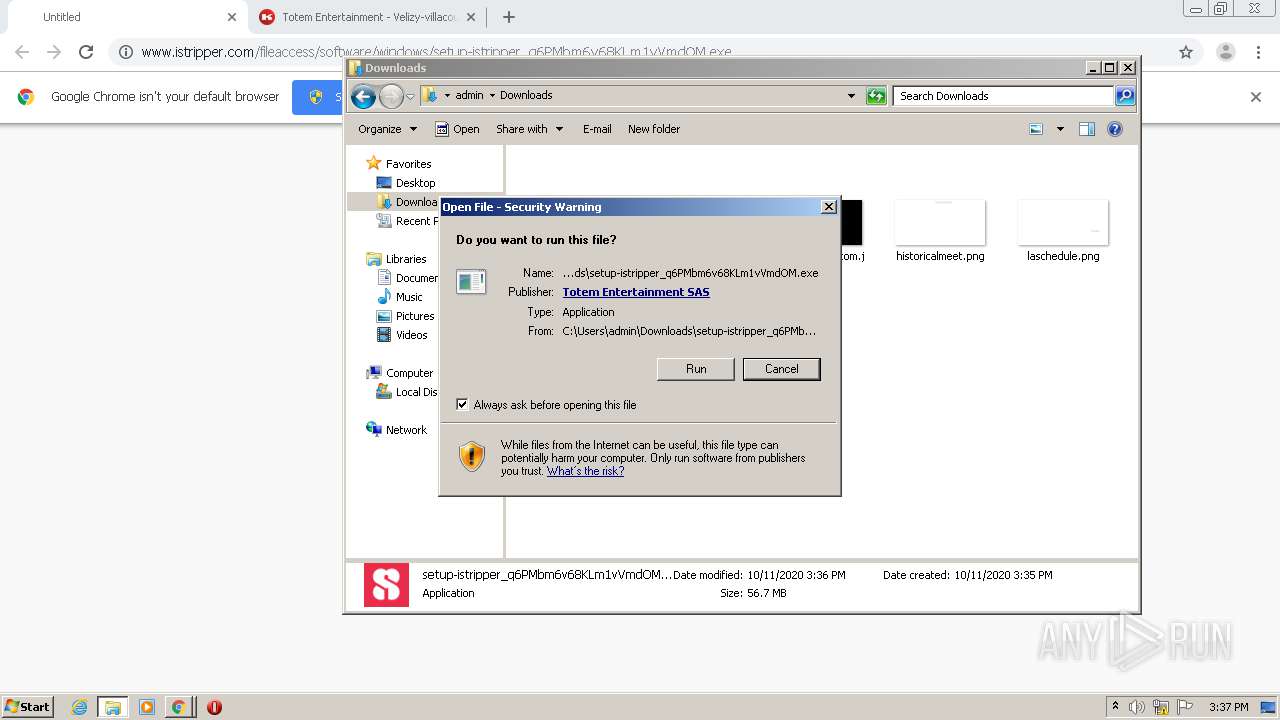The width and height of the screenshot is (1280, 720).
Task: Click Open in the Explorer toolbar
Action: point(458,129)
